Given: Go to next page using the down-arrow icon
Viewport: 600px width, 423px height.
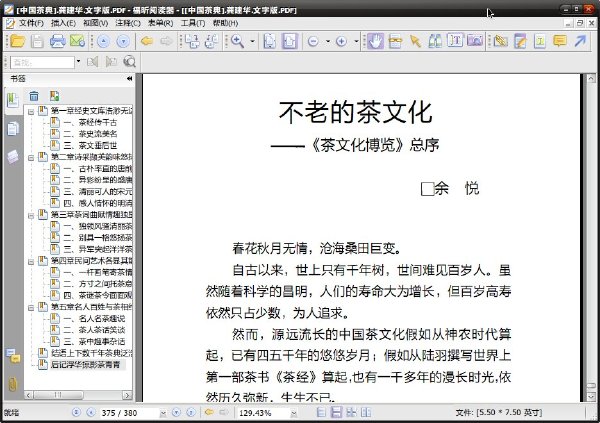Looking at the screenshot, I should click(x=123, y=41).
